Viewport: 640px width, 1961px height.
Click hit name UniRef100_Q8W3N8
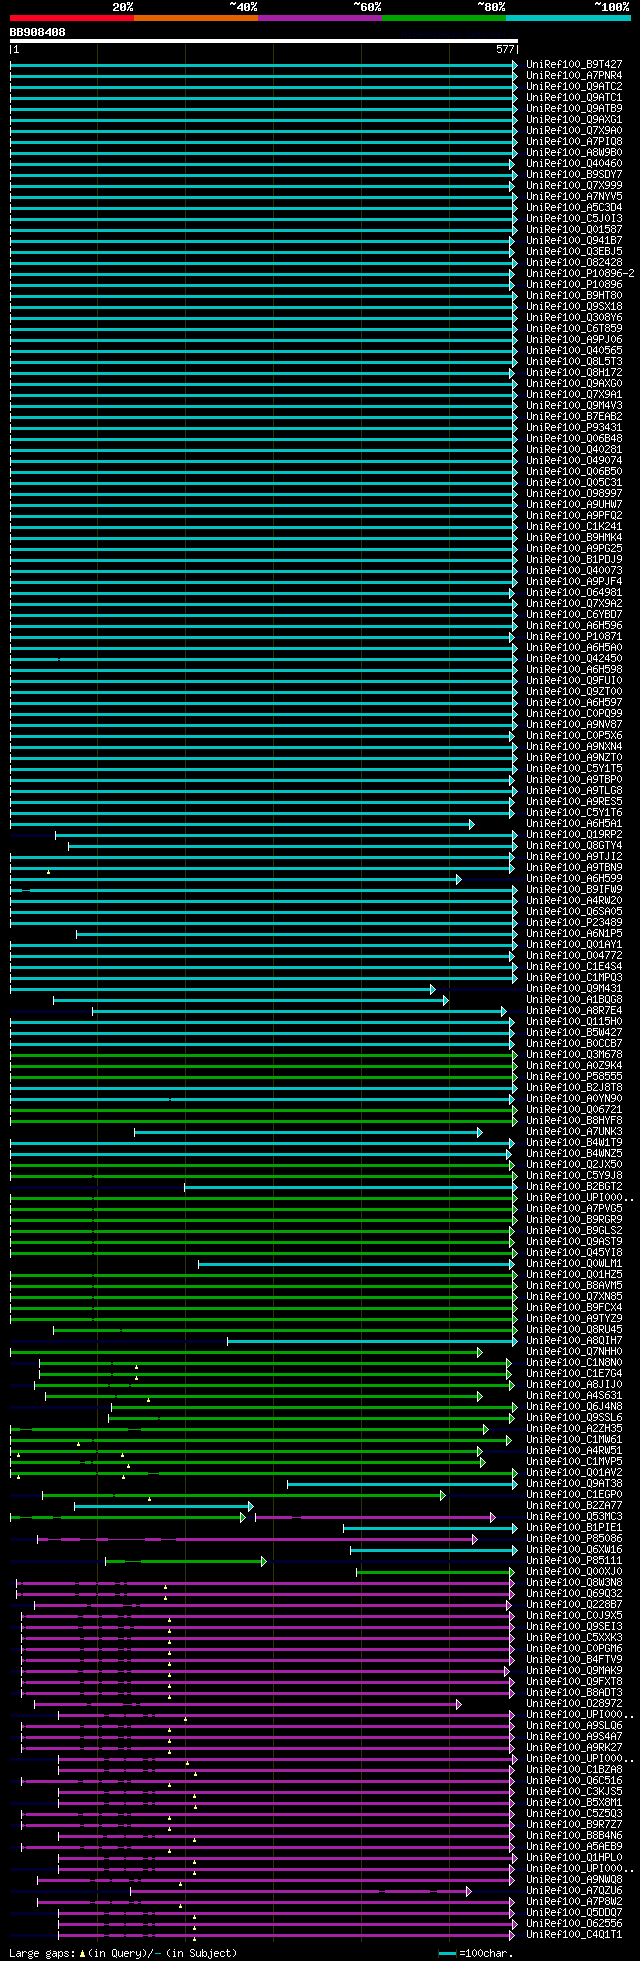point(574,1582)
